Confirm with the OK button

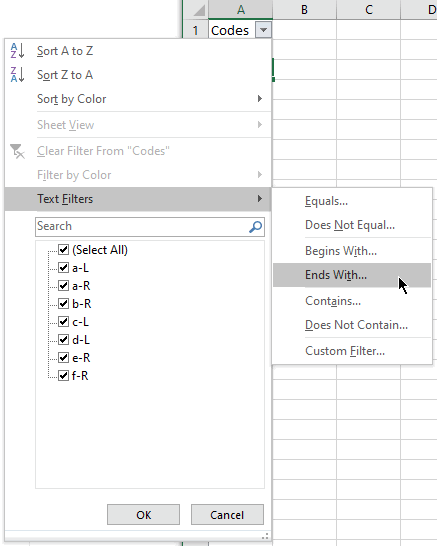(x=143, y=515)
